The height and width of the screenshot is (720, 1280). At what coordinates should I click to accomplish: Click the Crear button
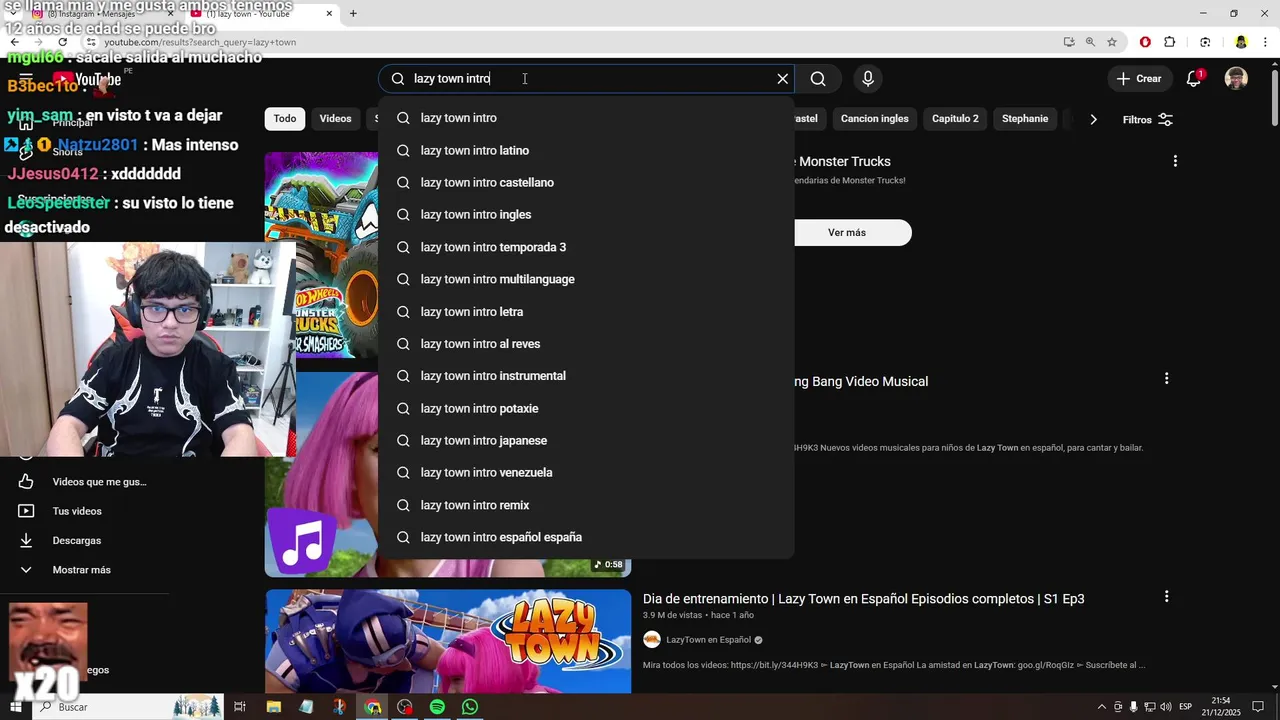(x=1139, y=79)
